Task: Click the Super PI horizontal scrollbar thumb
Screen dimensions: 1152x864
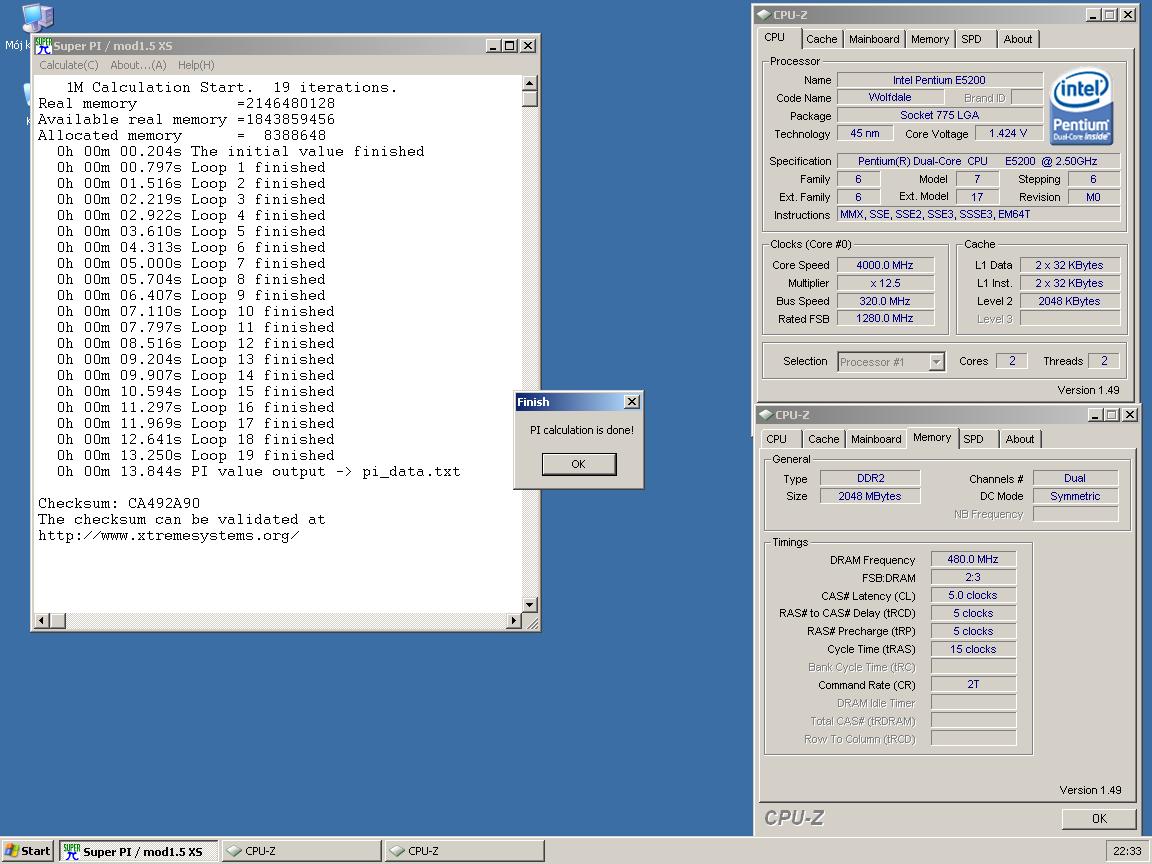Action: coord(58,621)
